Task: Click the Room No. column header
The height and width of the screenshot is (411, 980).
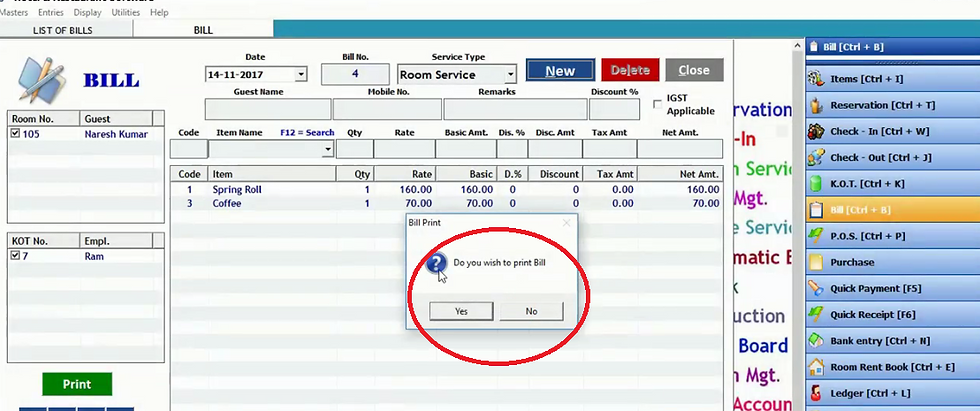Action: 43,119
